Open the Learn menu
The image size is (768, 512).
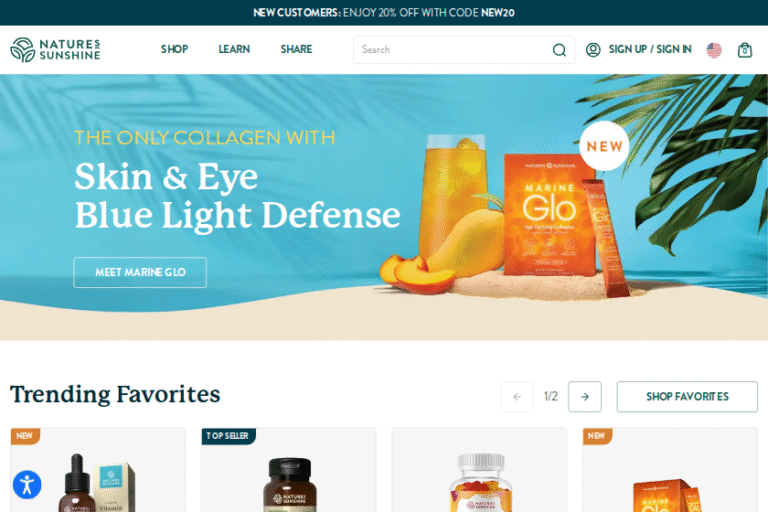[234, 49]
